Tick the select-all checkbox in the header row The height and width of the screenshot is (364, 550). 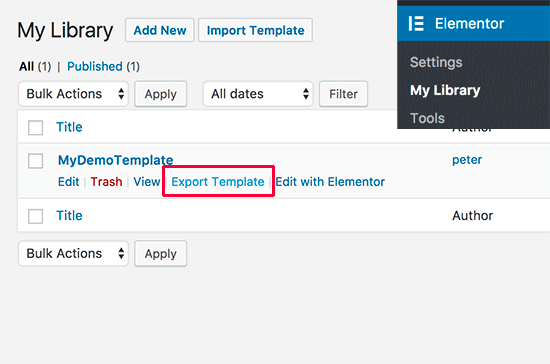35,128
